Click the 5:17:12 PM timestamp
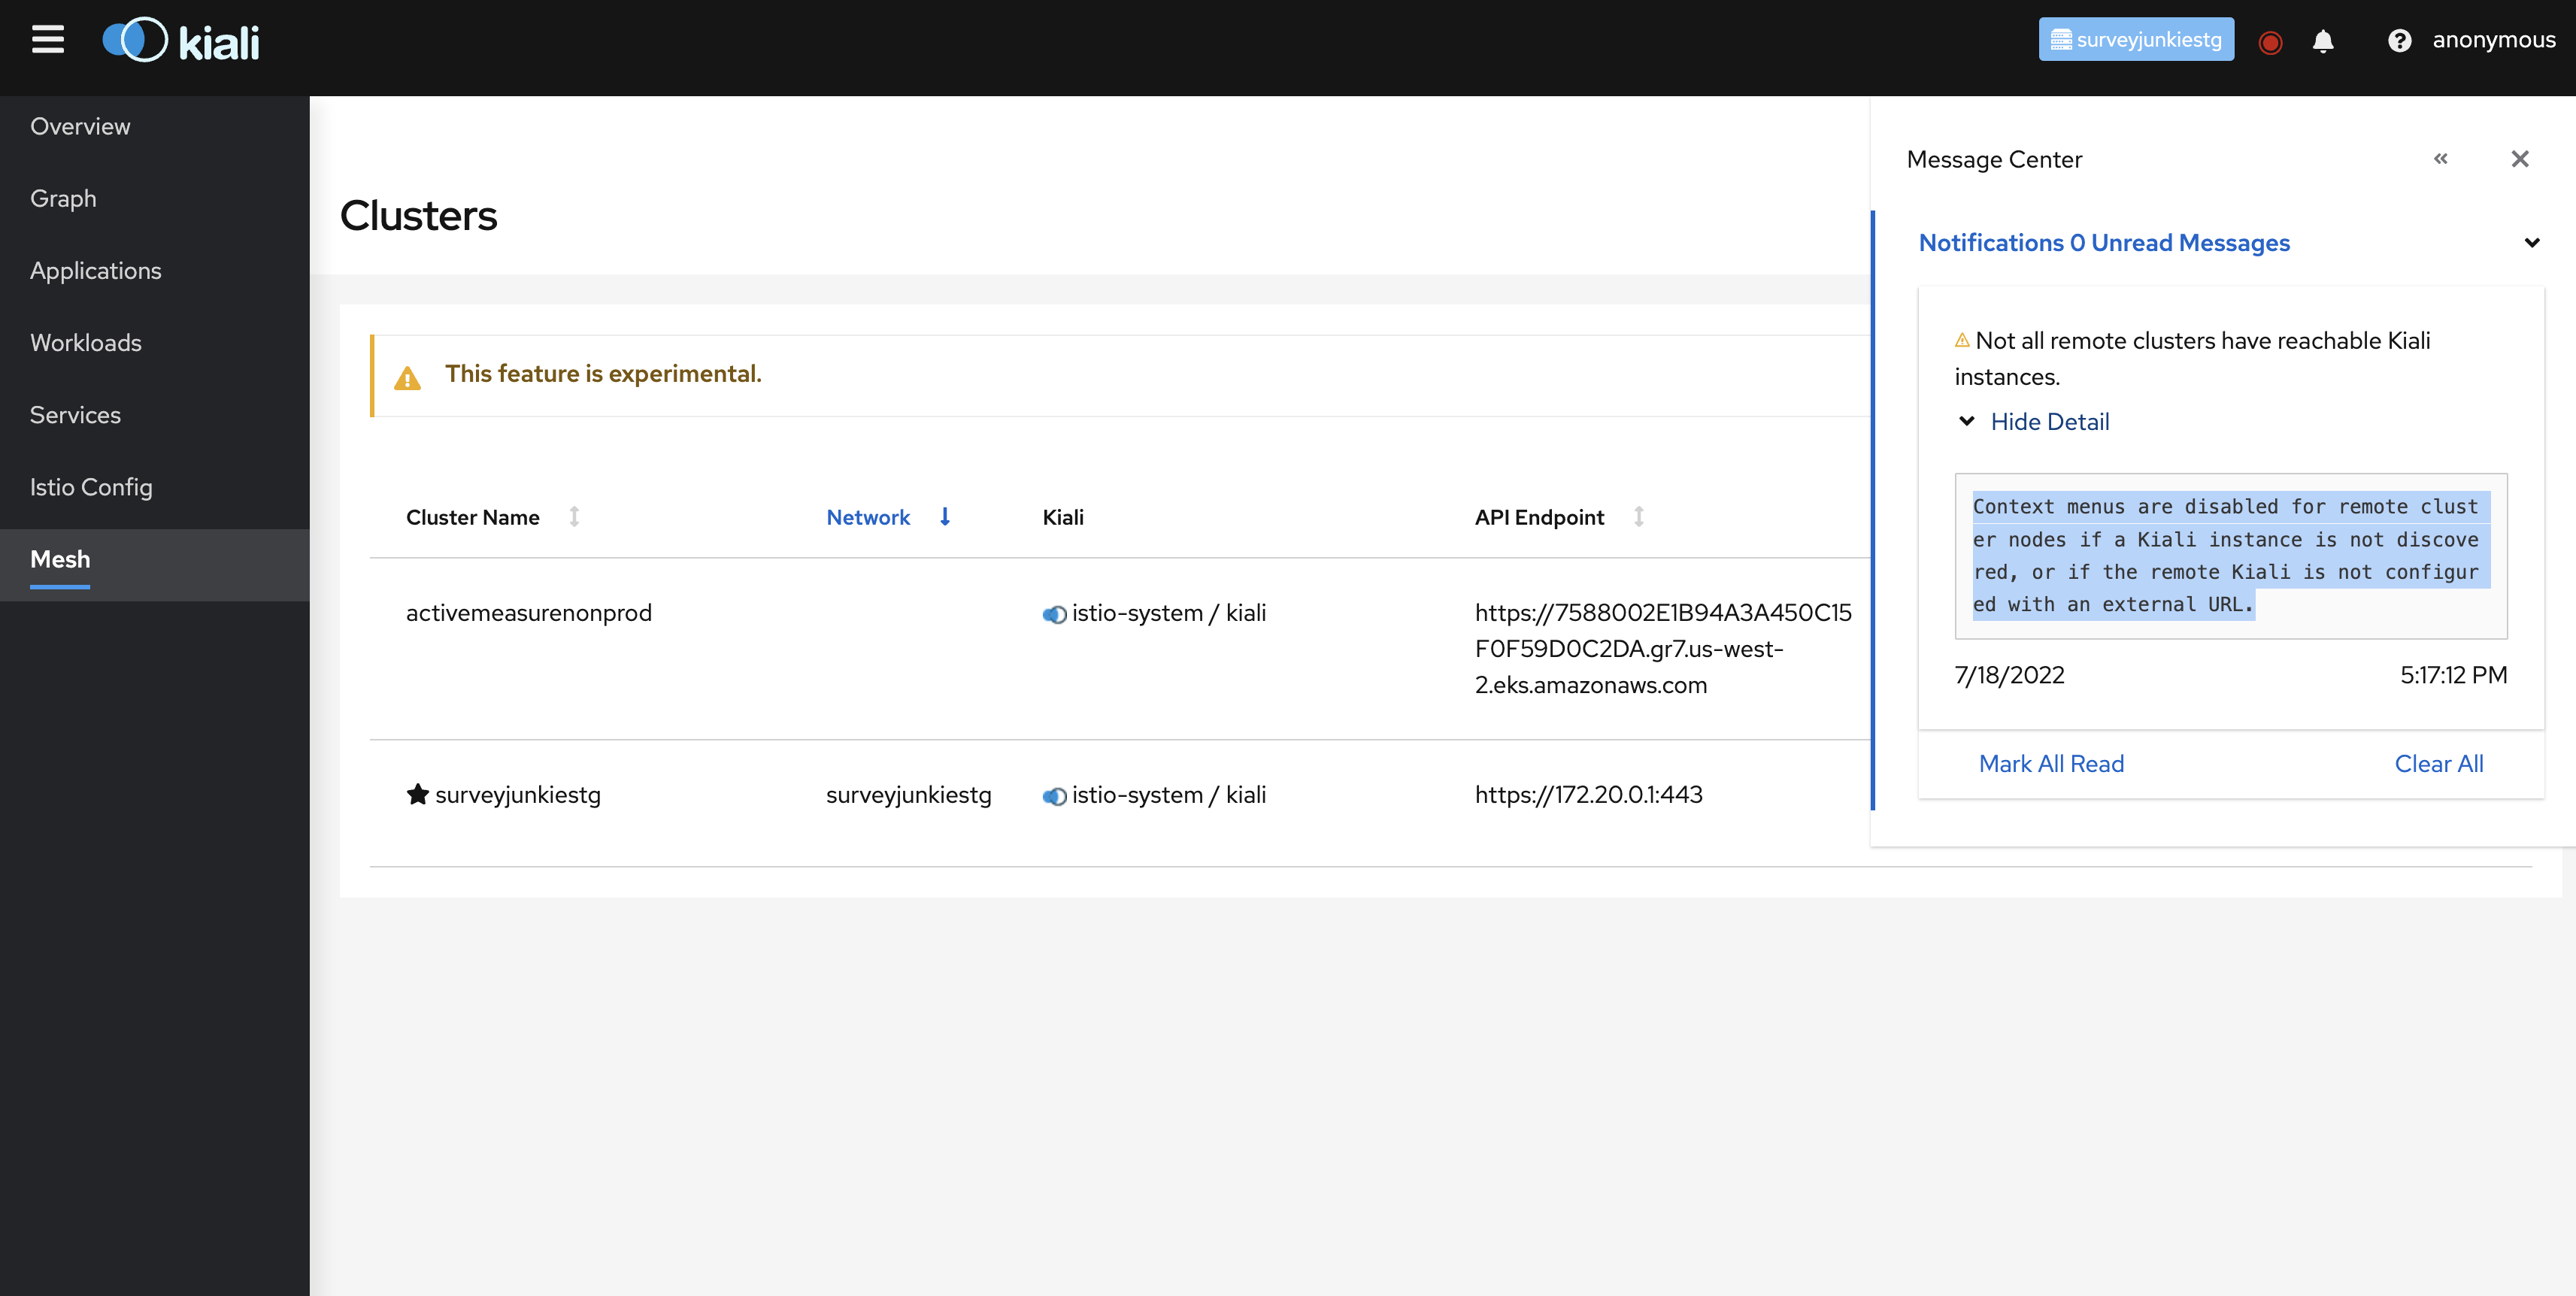Screen dimensions: 2576x1296 tap(2453, 675)
